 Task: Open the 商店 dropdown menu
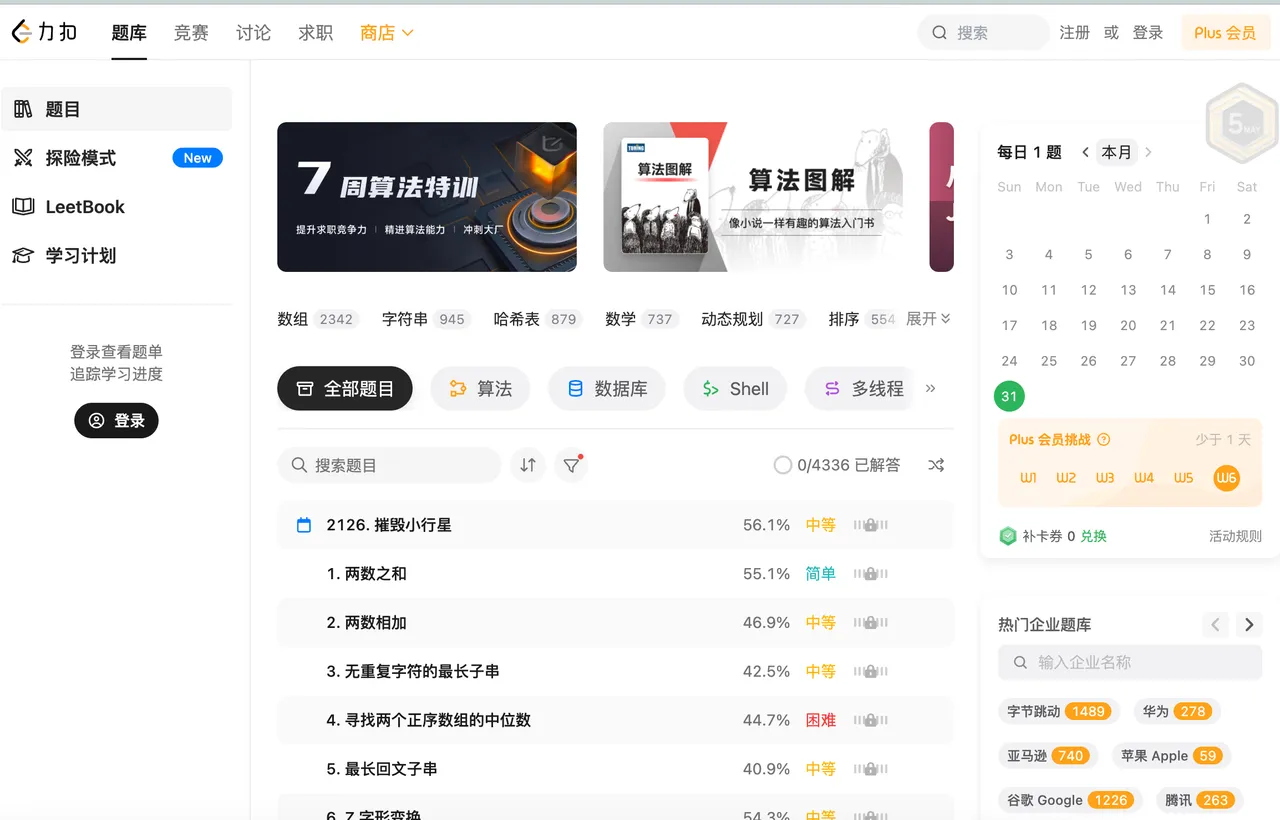(x=387, y=33)
